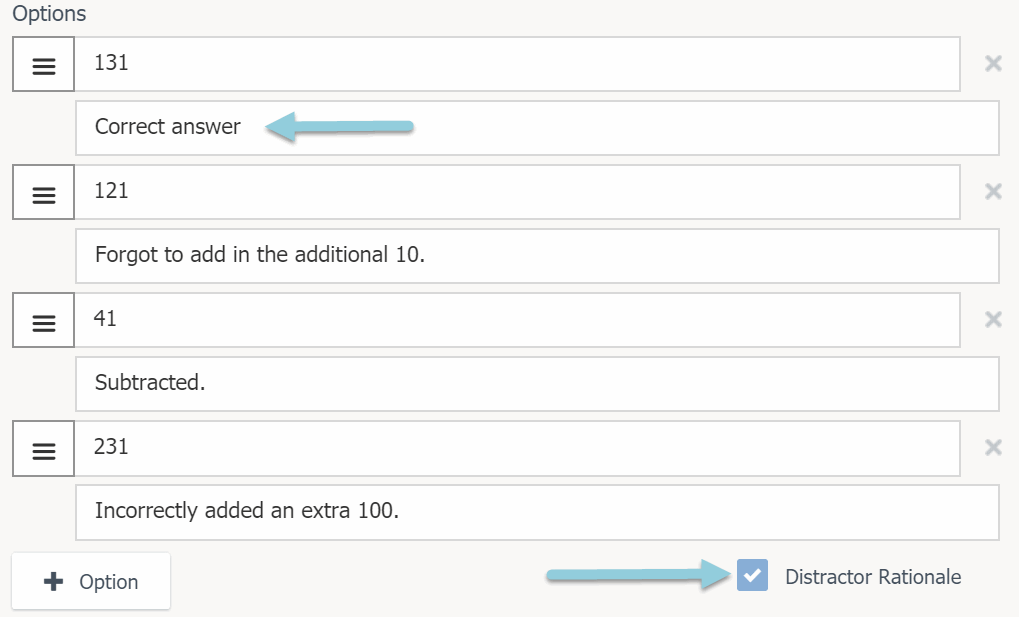Click the drag handle for option 41

[x=44, y=321]
